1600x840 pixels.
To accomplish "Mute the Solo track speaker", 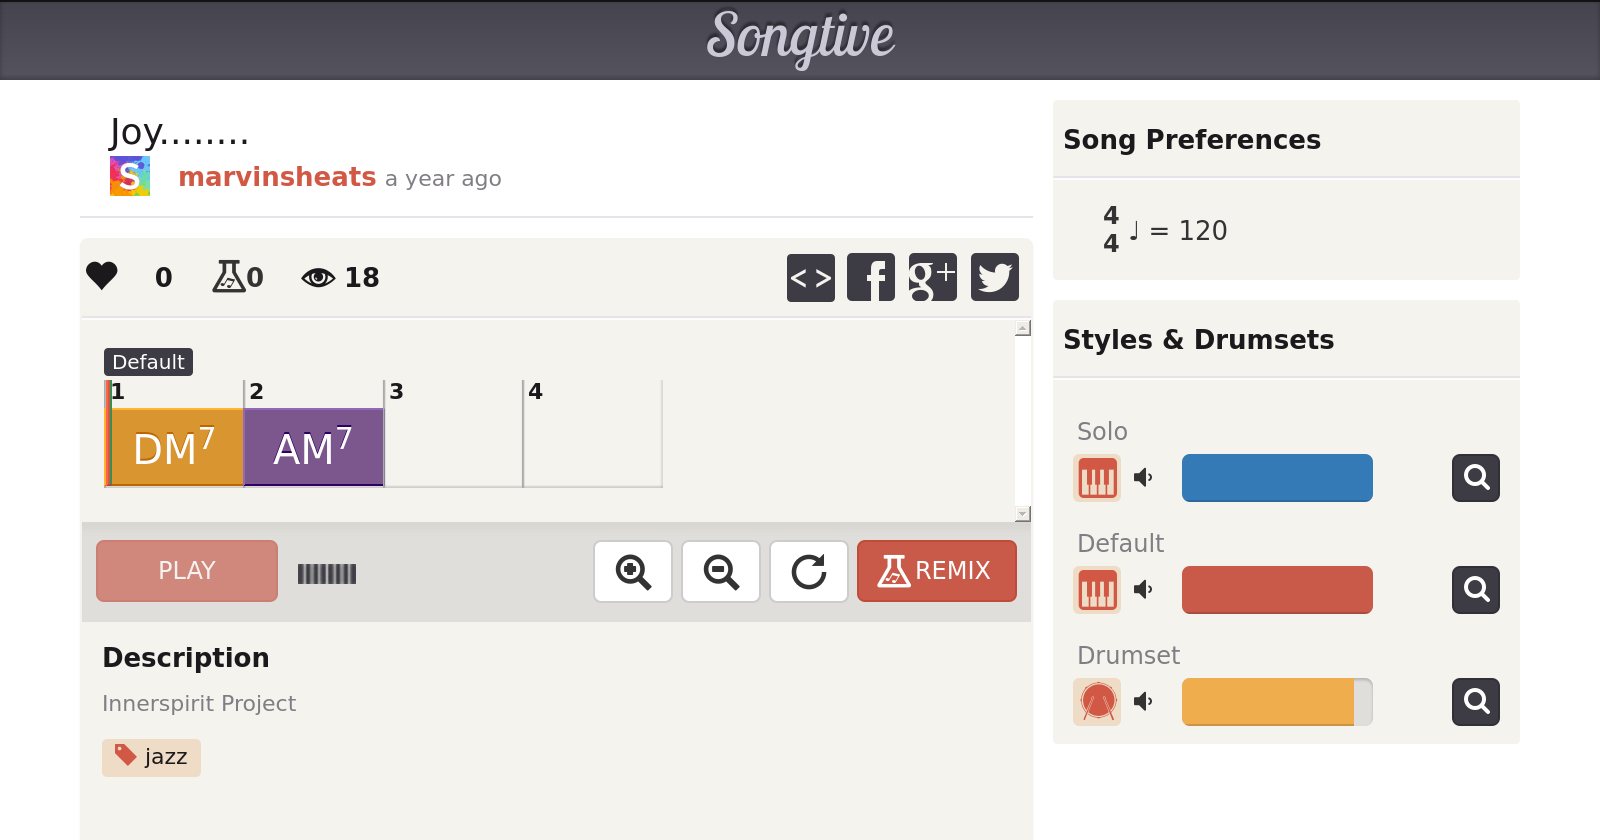I will click(1143, 478).
